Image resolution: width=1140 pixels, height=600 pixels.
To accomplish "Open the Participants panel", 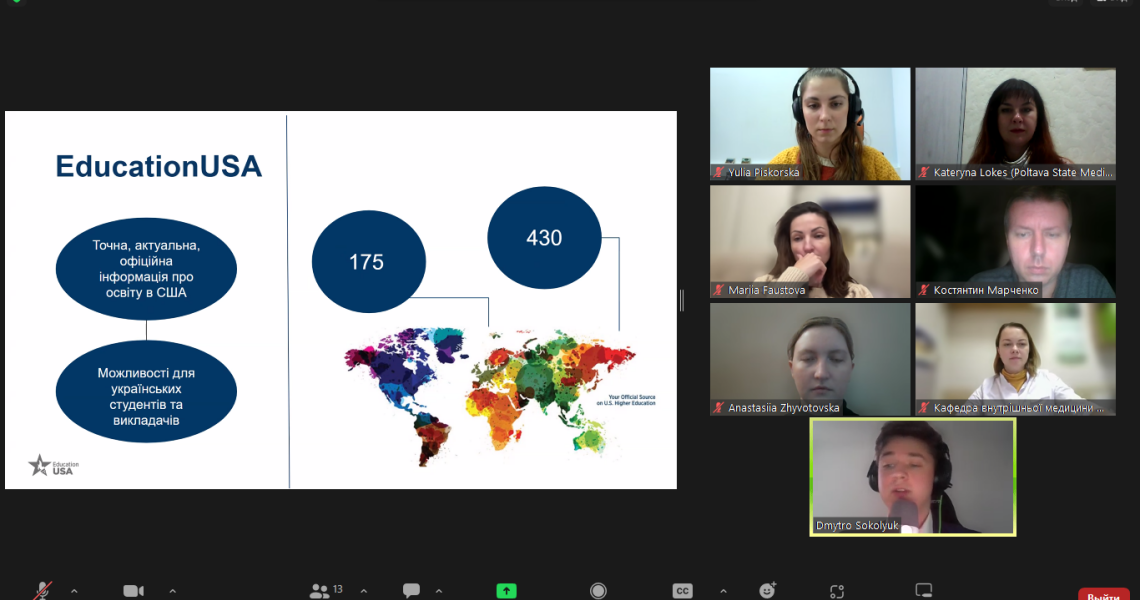I will point(320,588).
